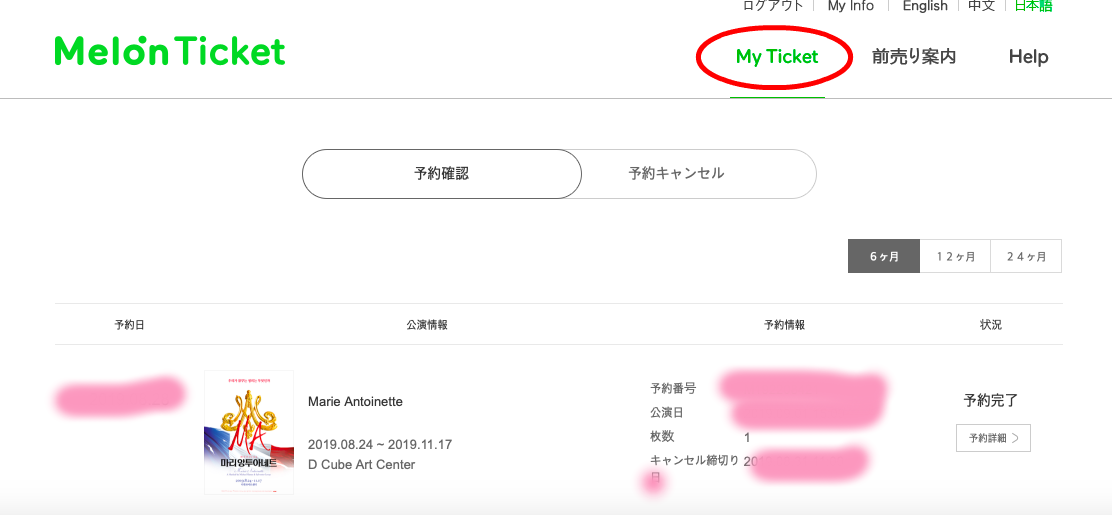Image resolution: width=1112 pixels, height=515 pixels.
Task: Click the 予約完了 status text
Action: click(x=991, y=400)
